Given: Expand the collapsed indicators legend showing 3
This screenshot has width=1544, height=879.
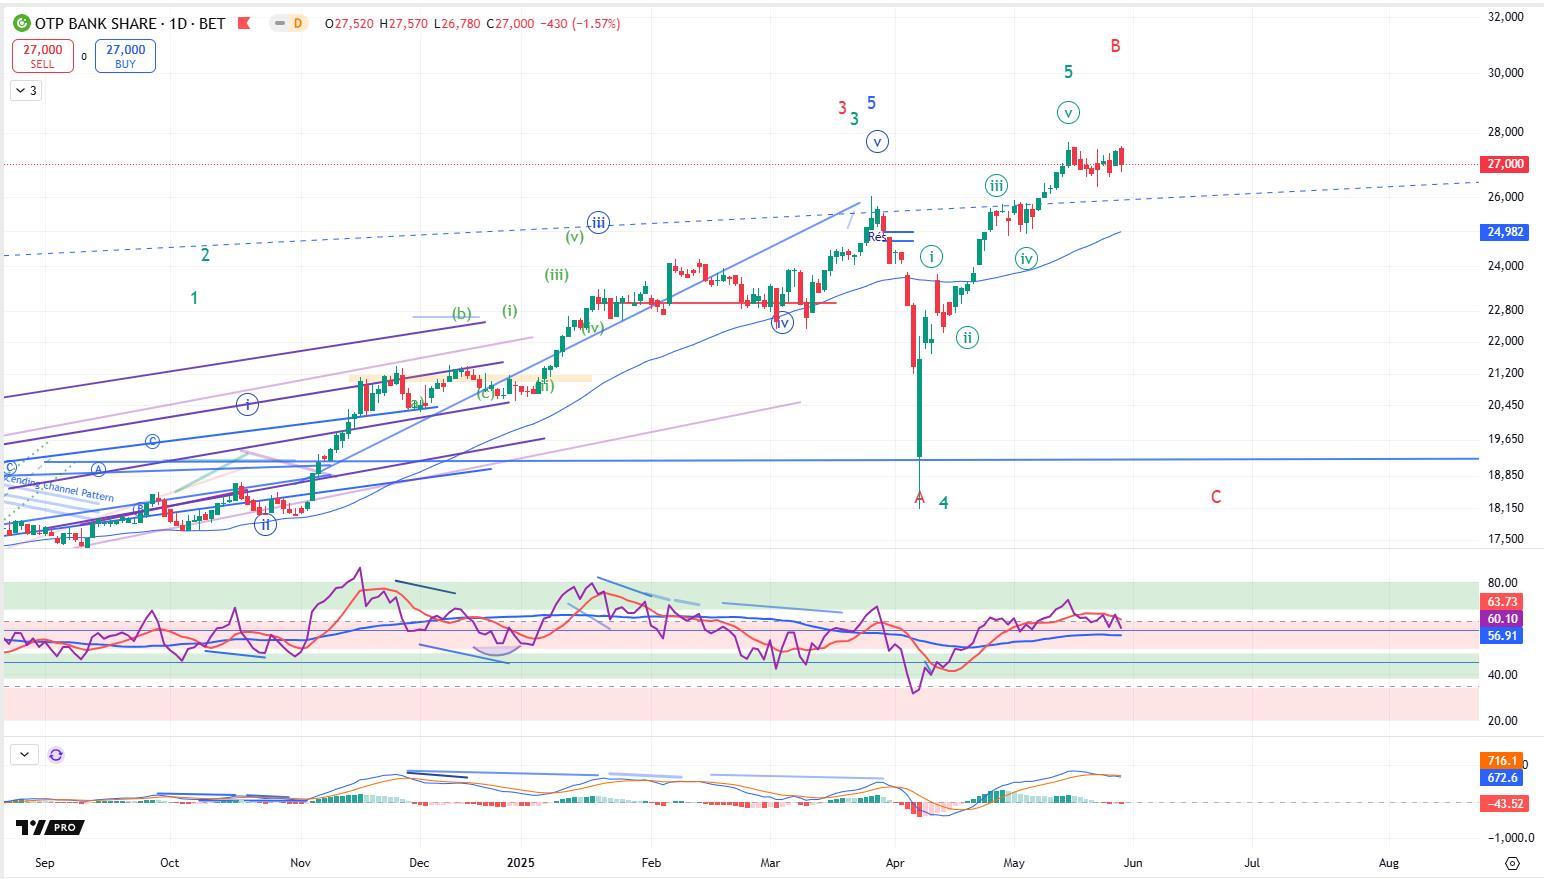Looking at the screenshot, I should [x=26, y=91].
